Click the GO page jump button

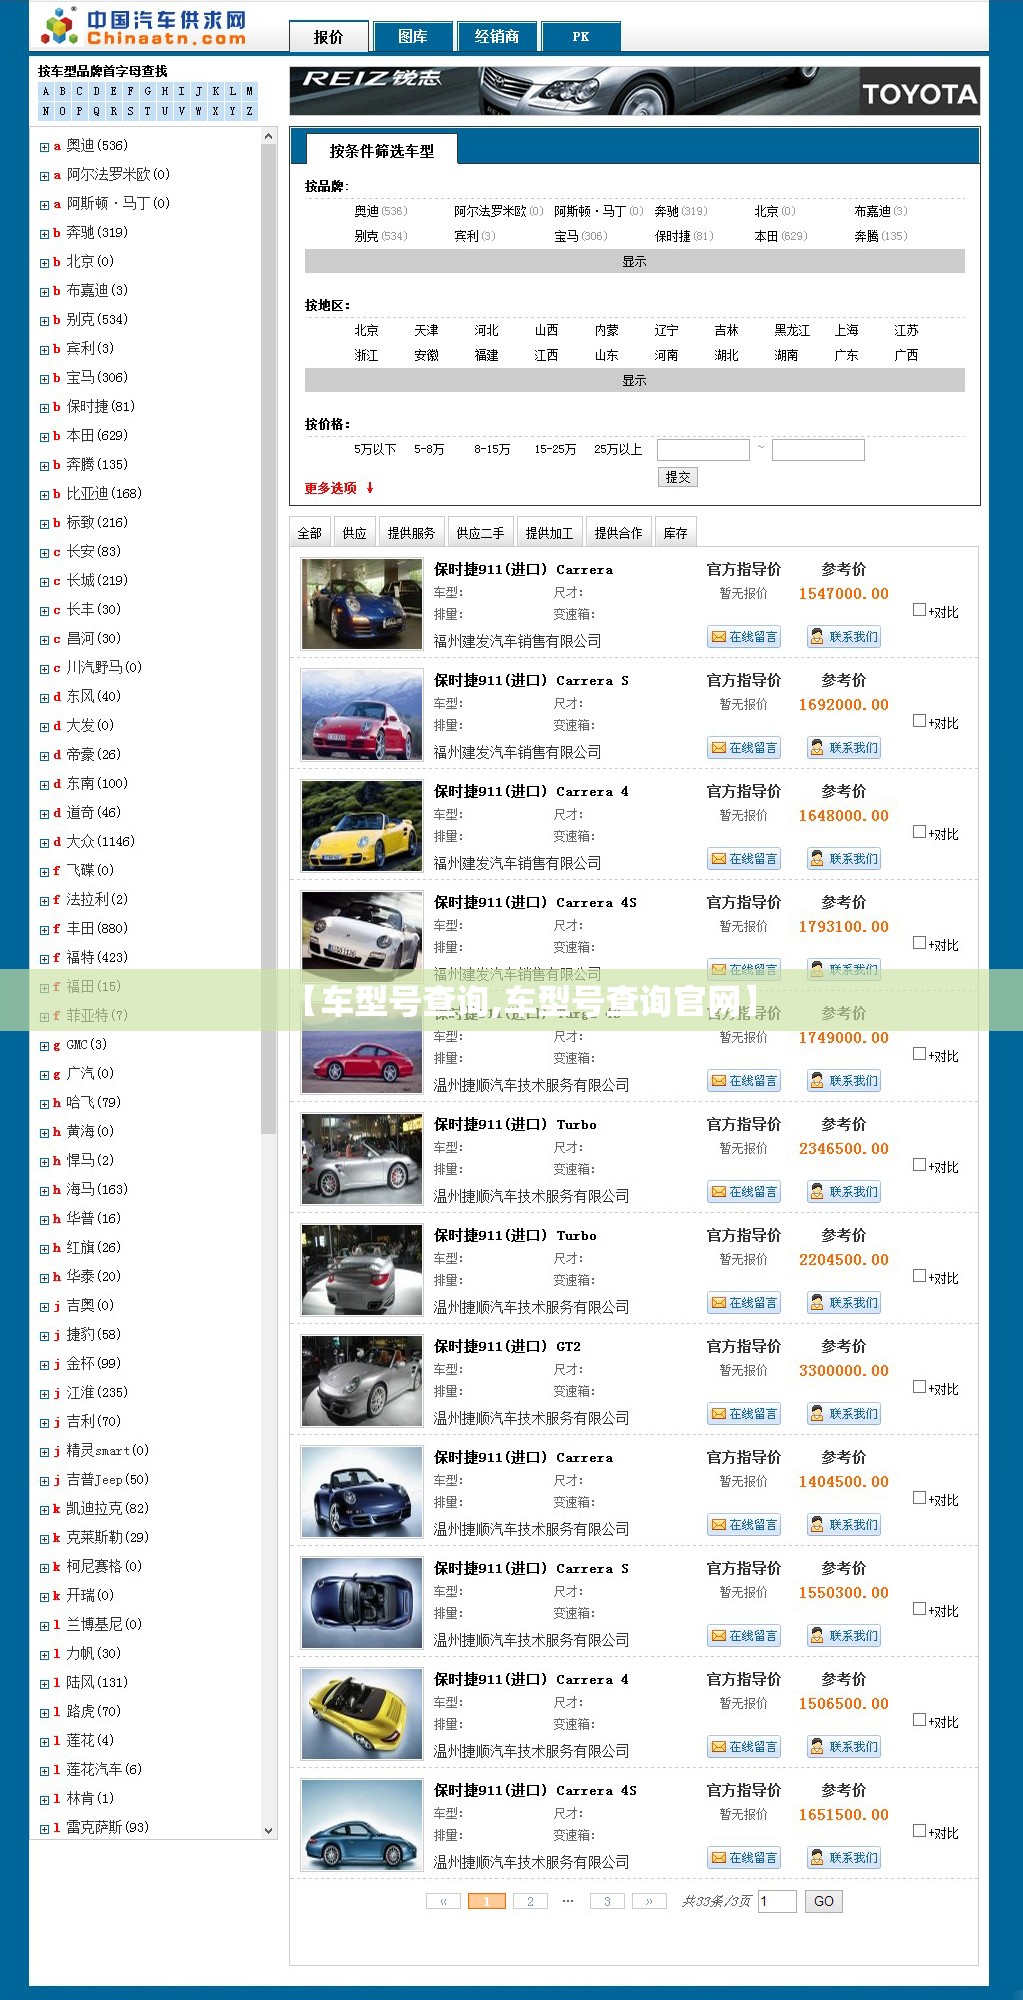(x=824, y=1901)
